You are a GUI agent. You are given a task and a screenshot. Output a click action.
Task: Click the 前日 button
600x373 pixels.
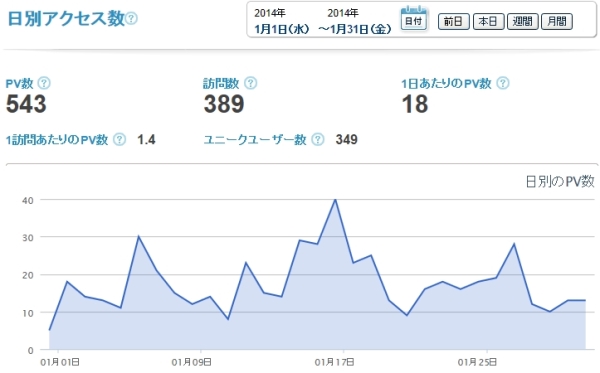click(x=453, y=21)
